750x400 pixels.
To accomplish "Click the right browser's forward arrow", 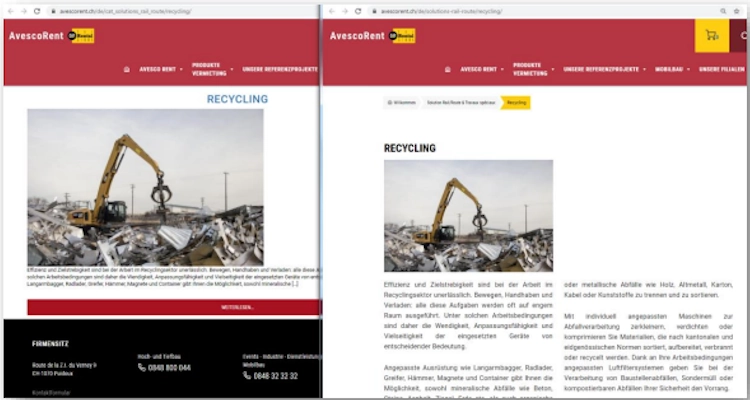I will [344, 11].
